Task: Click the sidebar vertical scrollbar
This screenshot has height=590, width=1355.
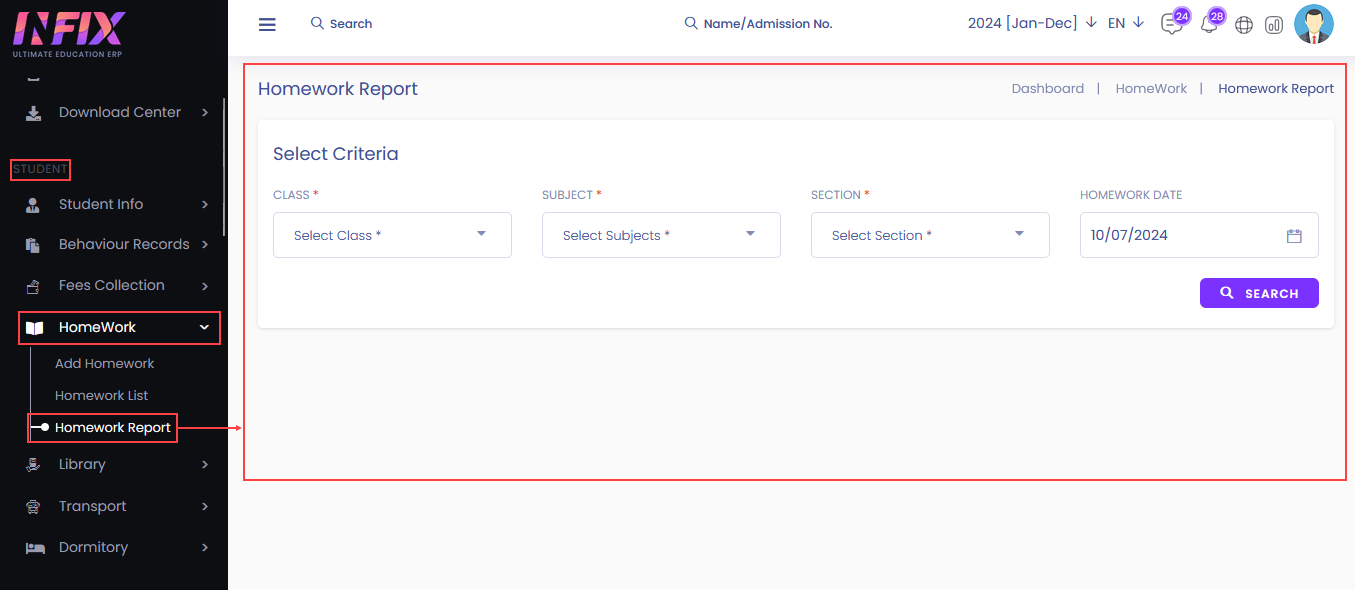Action: click(224, 167)
